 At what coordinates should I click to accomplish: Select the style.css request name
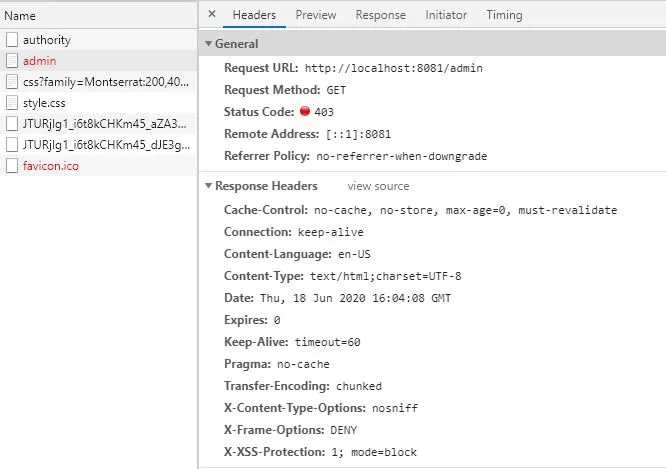pyautogui.click(x=44, y=103)
